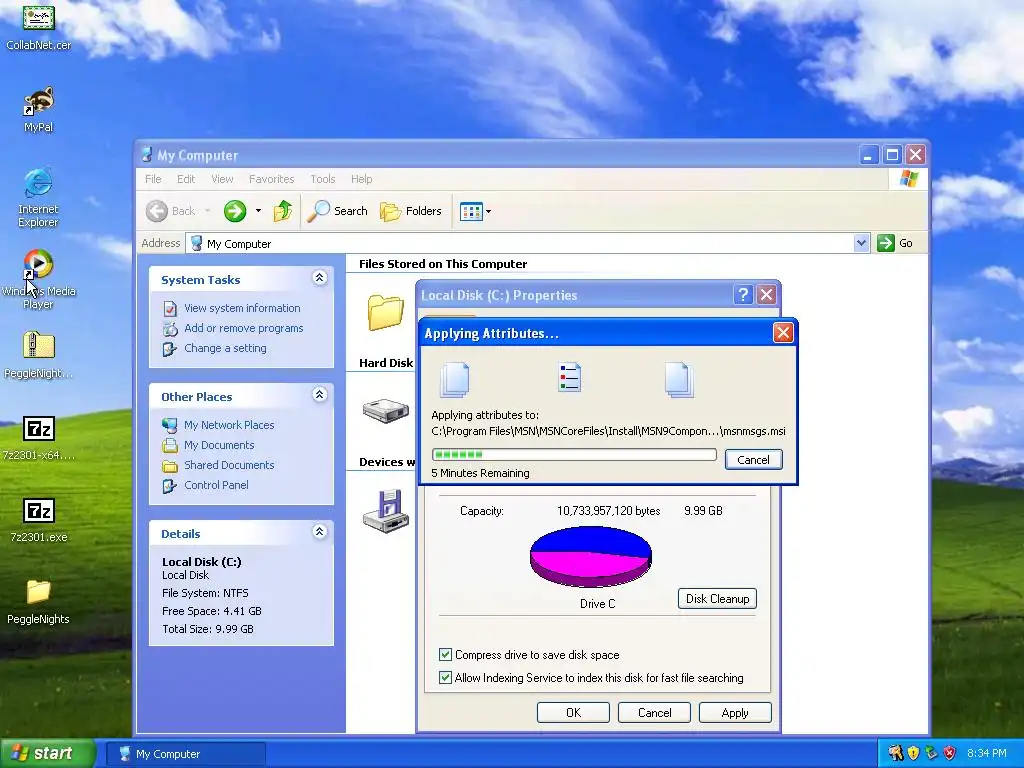Click the Disk Cleanup button

click(x=717, y=599)
